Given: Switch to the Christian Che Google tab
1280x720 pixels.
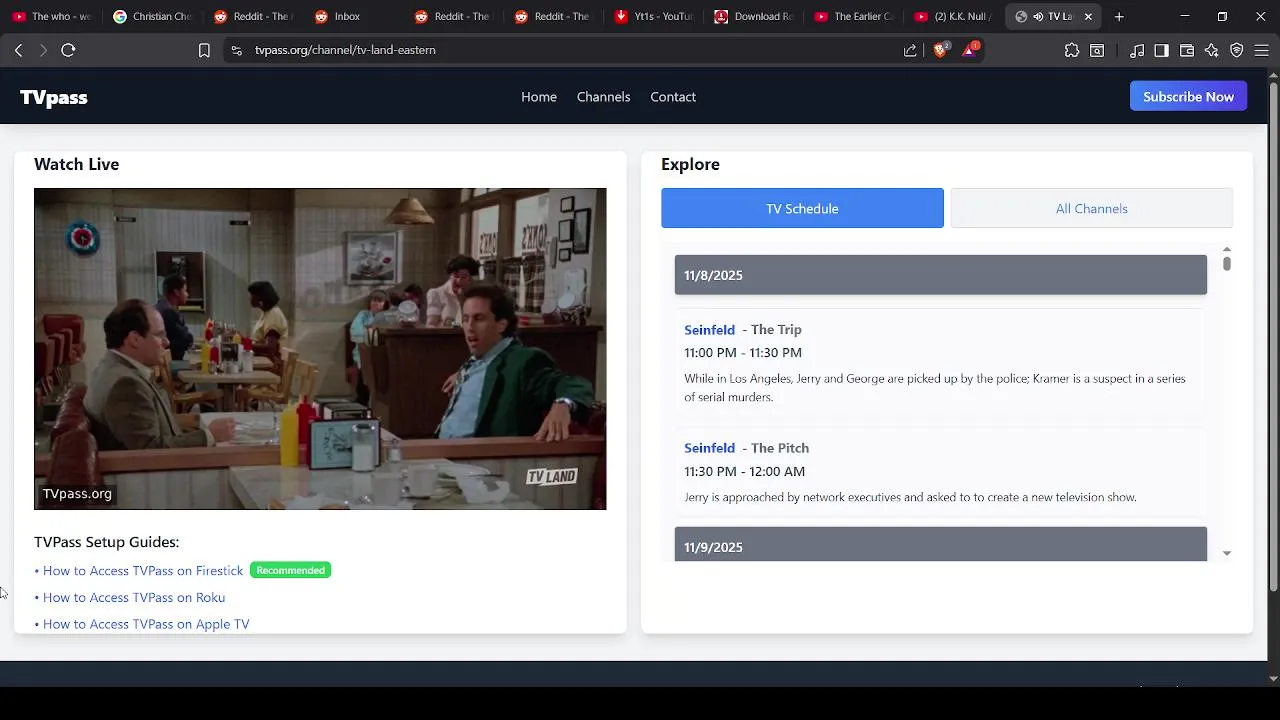Looking at the screenshot, I should click(152, 16).
